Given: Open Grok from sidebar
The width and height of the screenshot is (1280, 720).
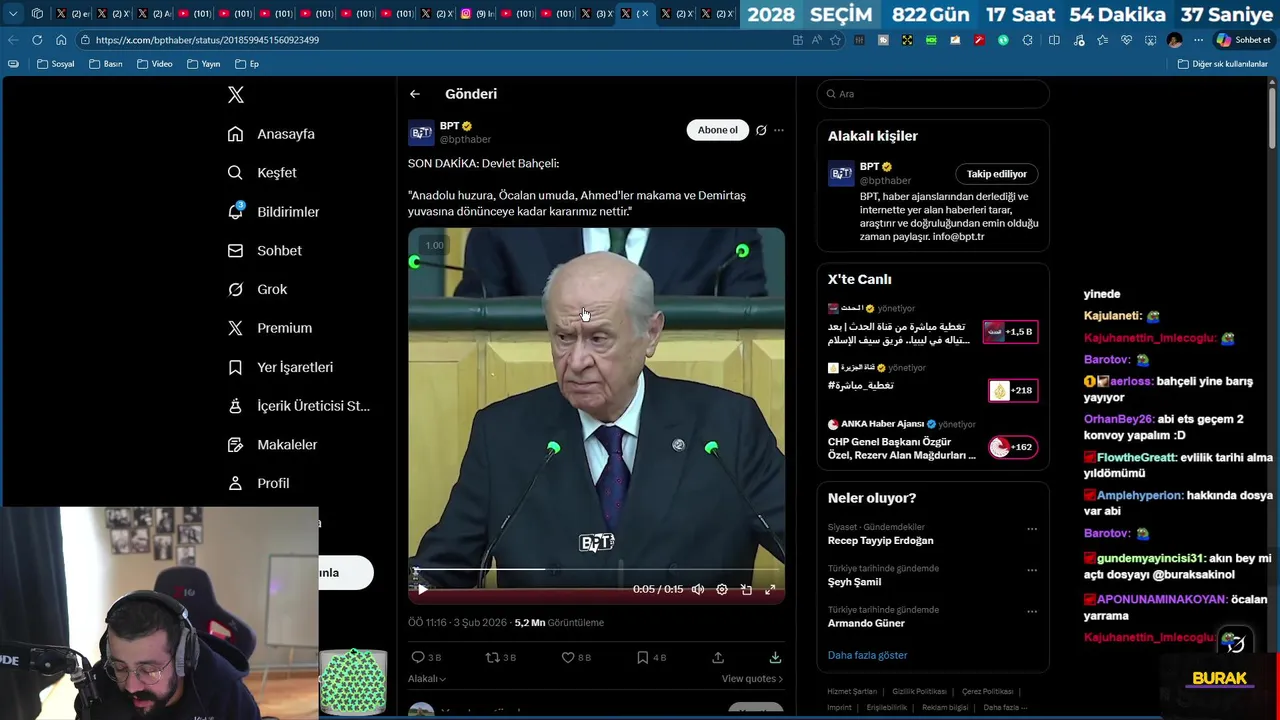Looking at the screenshot, I should click(x=257, y=289).
